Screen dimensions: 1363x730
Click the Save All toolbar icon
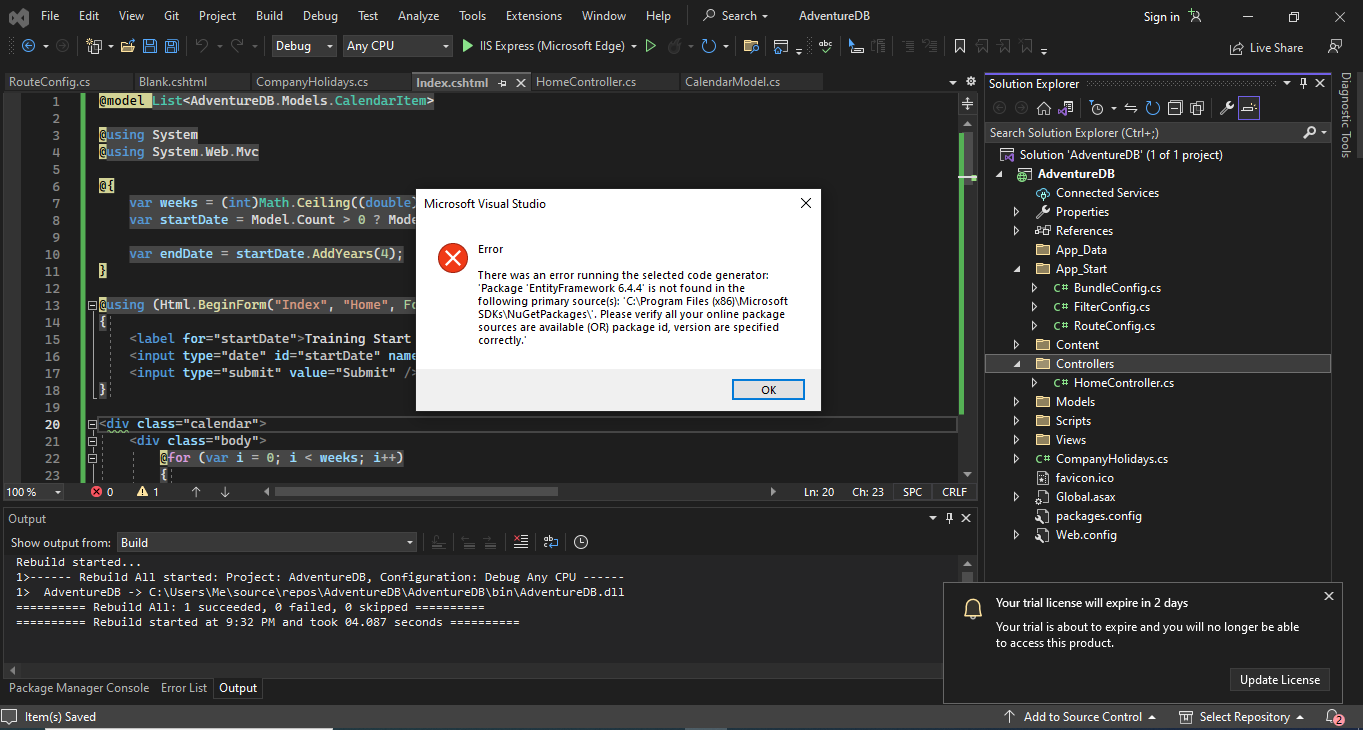pyautogui.click(x=171, y=46)
